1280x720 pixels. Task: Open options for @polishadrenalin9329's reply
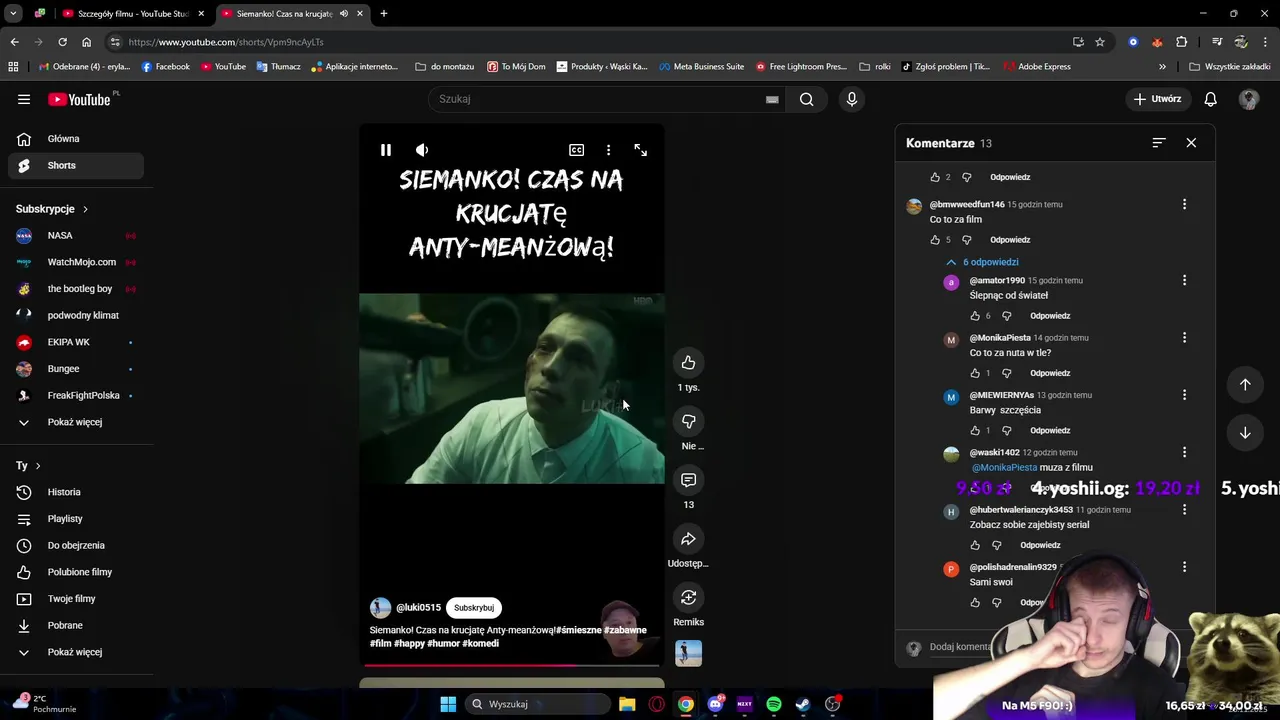pos(1184,567)
